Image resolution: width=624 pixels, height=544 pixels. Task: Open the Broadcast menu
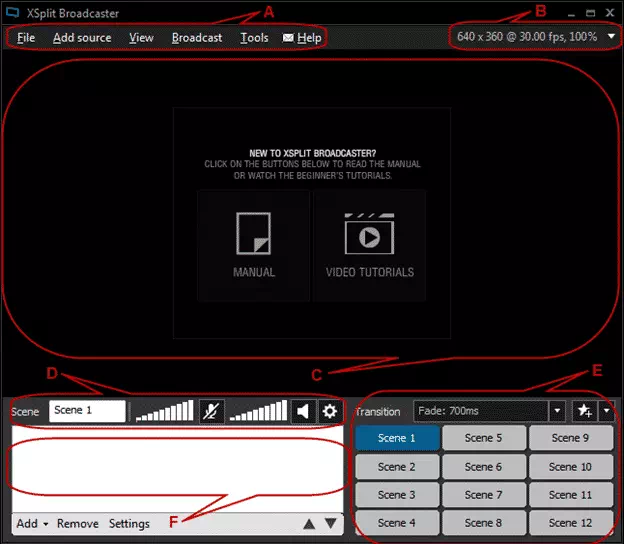click(197, 38)
